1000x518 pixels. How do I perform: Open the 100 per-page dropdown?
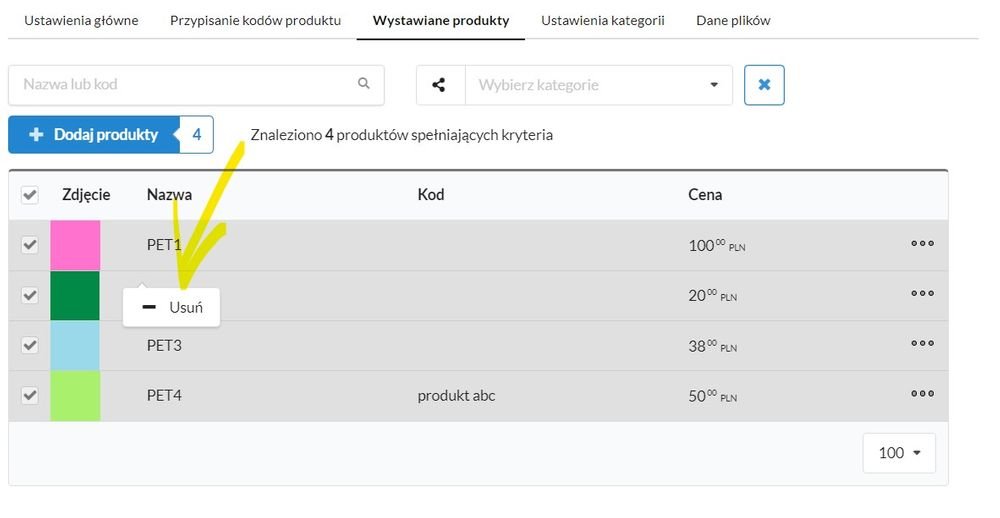(x=899, y=453)
